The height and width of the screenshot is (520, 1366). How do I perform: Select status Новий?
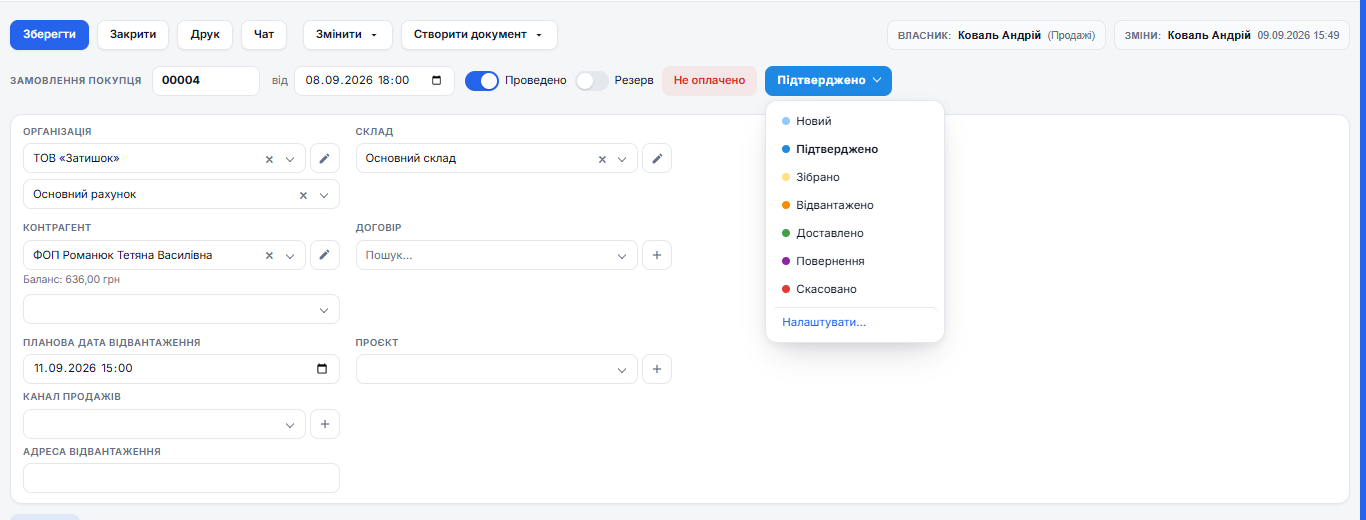pos(855,121)
